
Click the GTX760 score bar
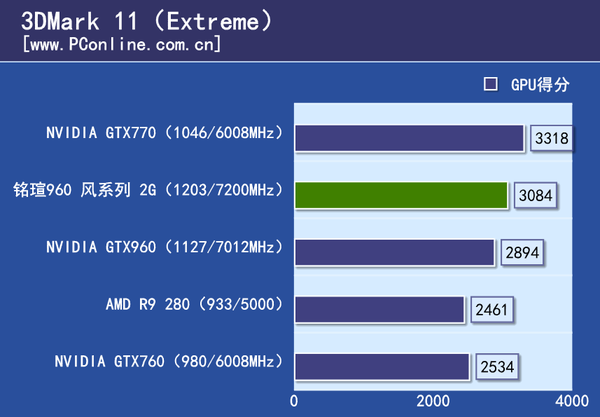[382, 367]
